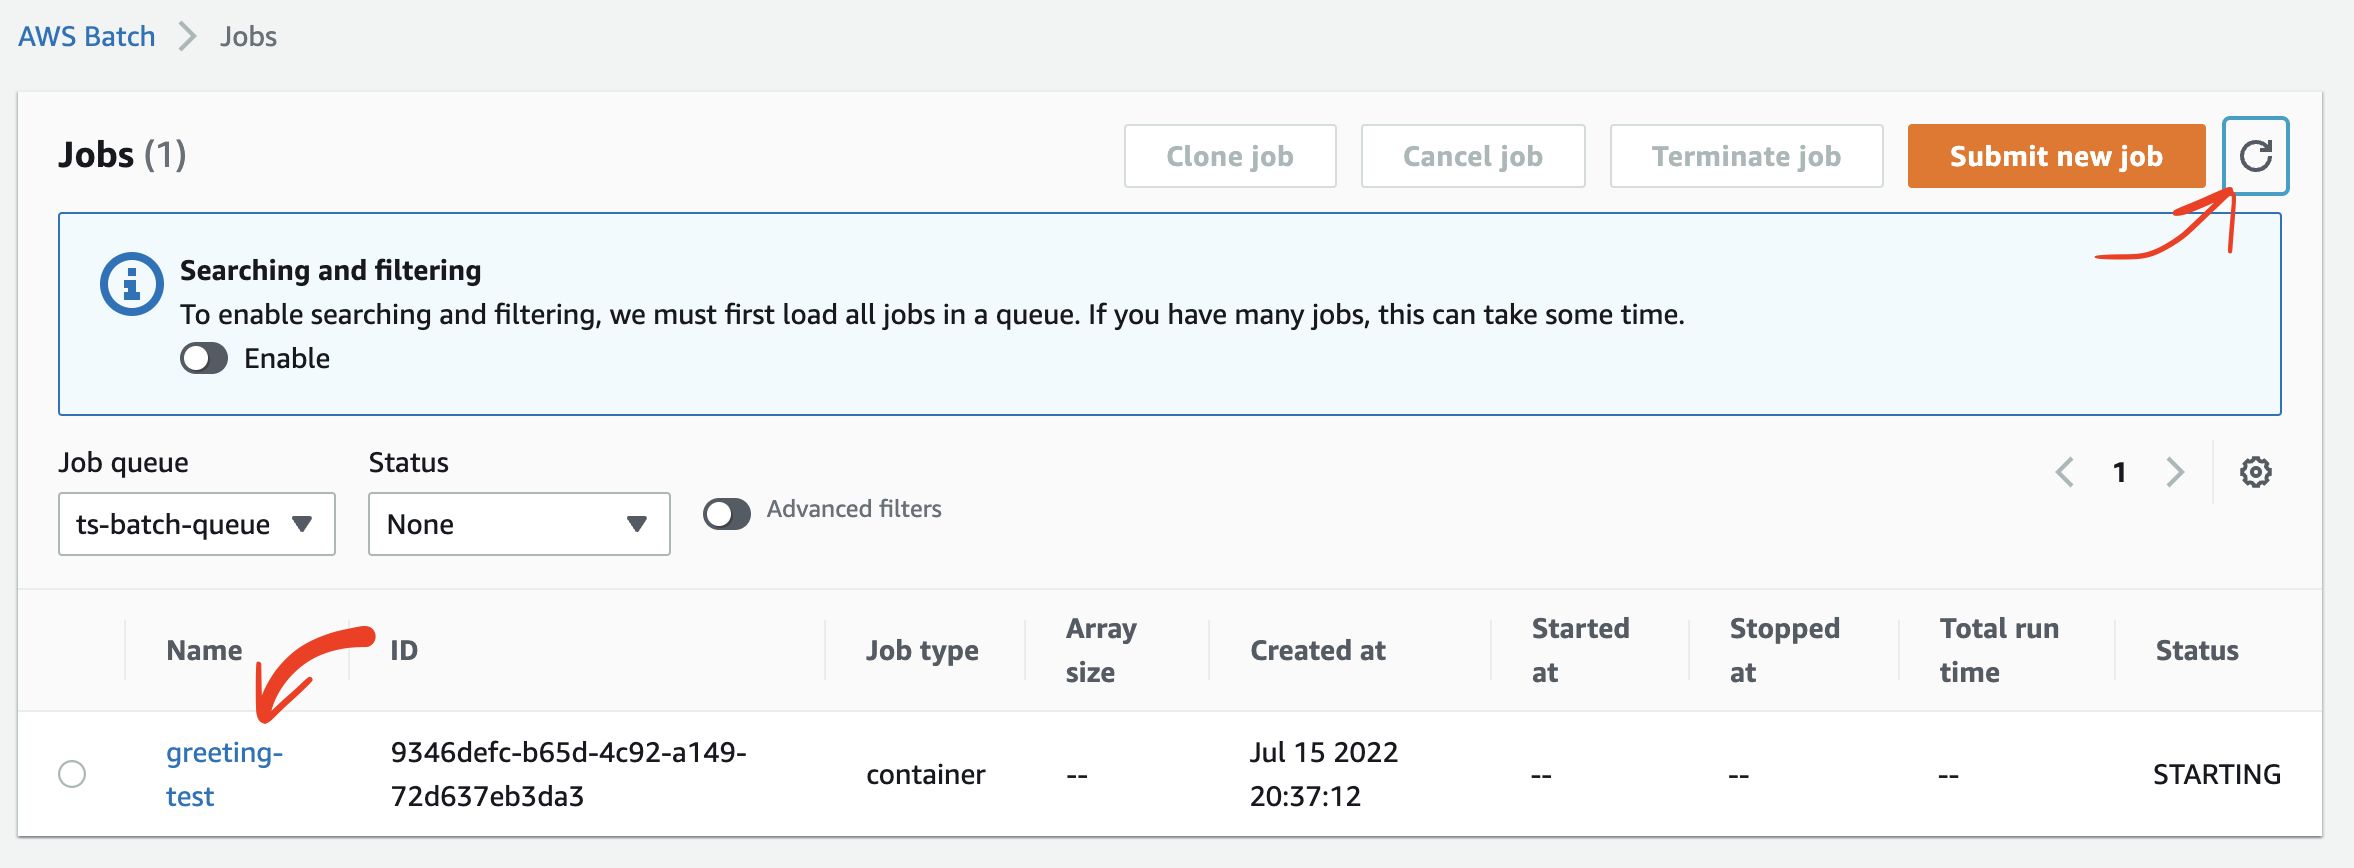Click the Jobs (1) heading
Screen dimensions: 2354x868
pyautogui.click(x=122, y=155)
